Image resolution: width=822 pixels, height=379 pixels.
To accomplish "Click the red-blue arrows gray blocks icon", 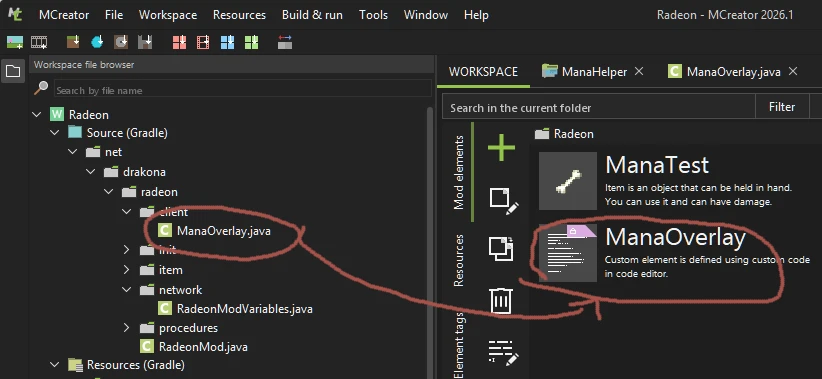I will pos(285,42).
